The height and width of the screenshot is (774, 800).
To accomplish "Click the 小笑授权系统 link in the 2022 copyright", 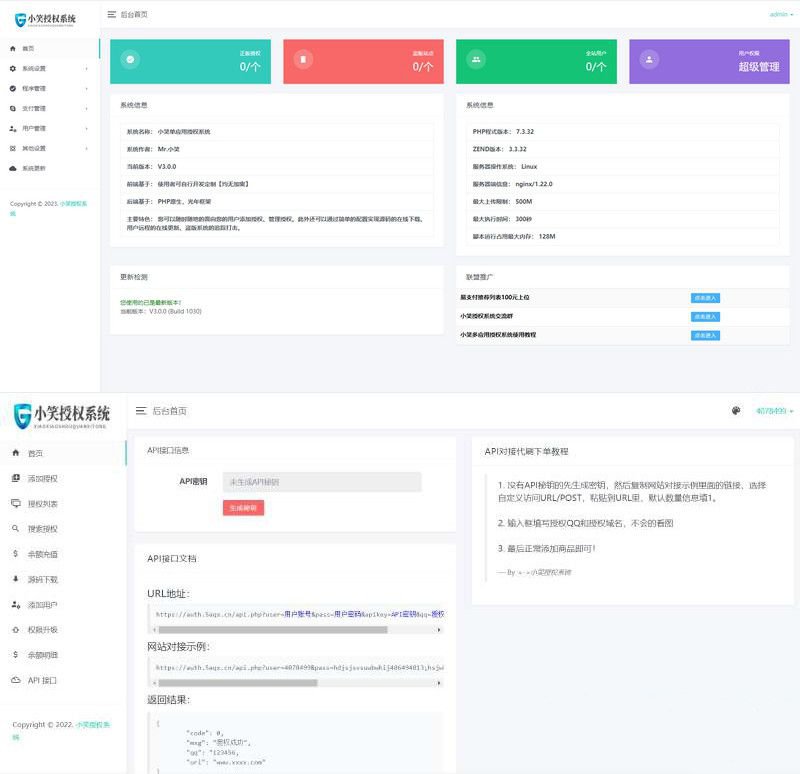I will click(93, 724).
